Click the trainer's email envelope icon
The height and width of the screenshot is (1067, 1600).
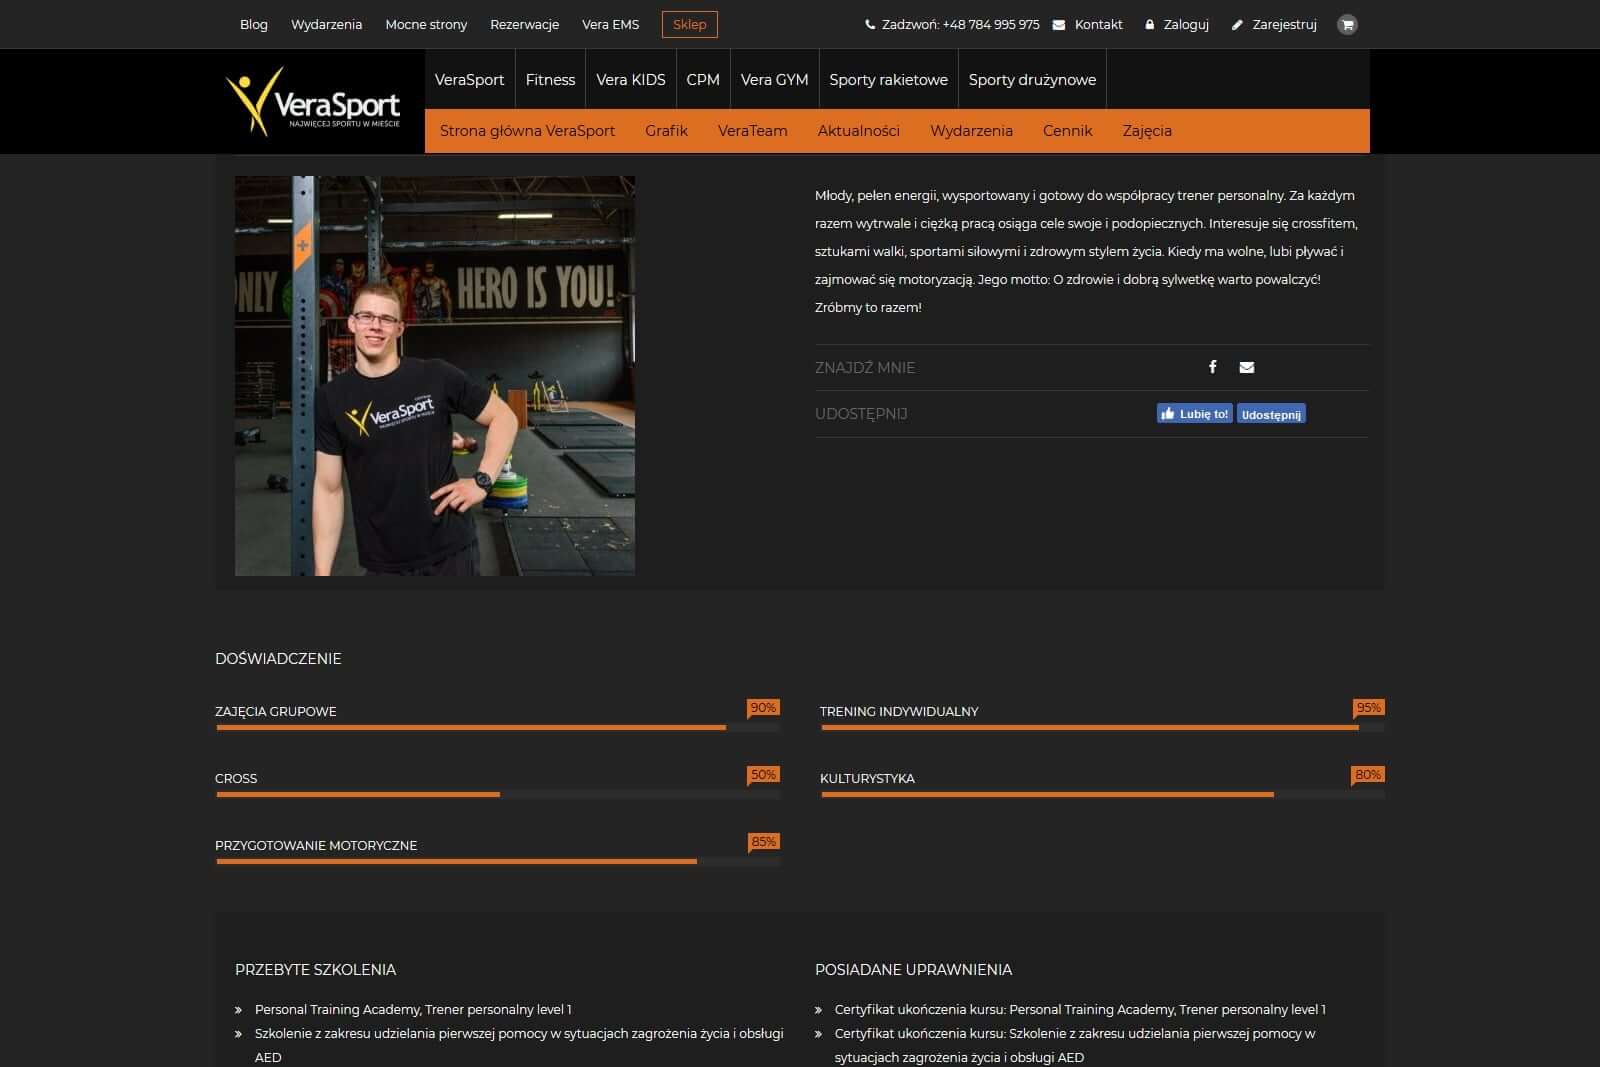pyautogui.click(x=1246, y=367)
